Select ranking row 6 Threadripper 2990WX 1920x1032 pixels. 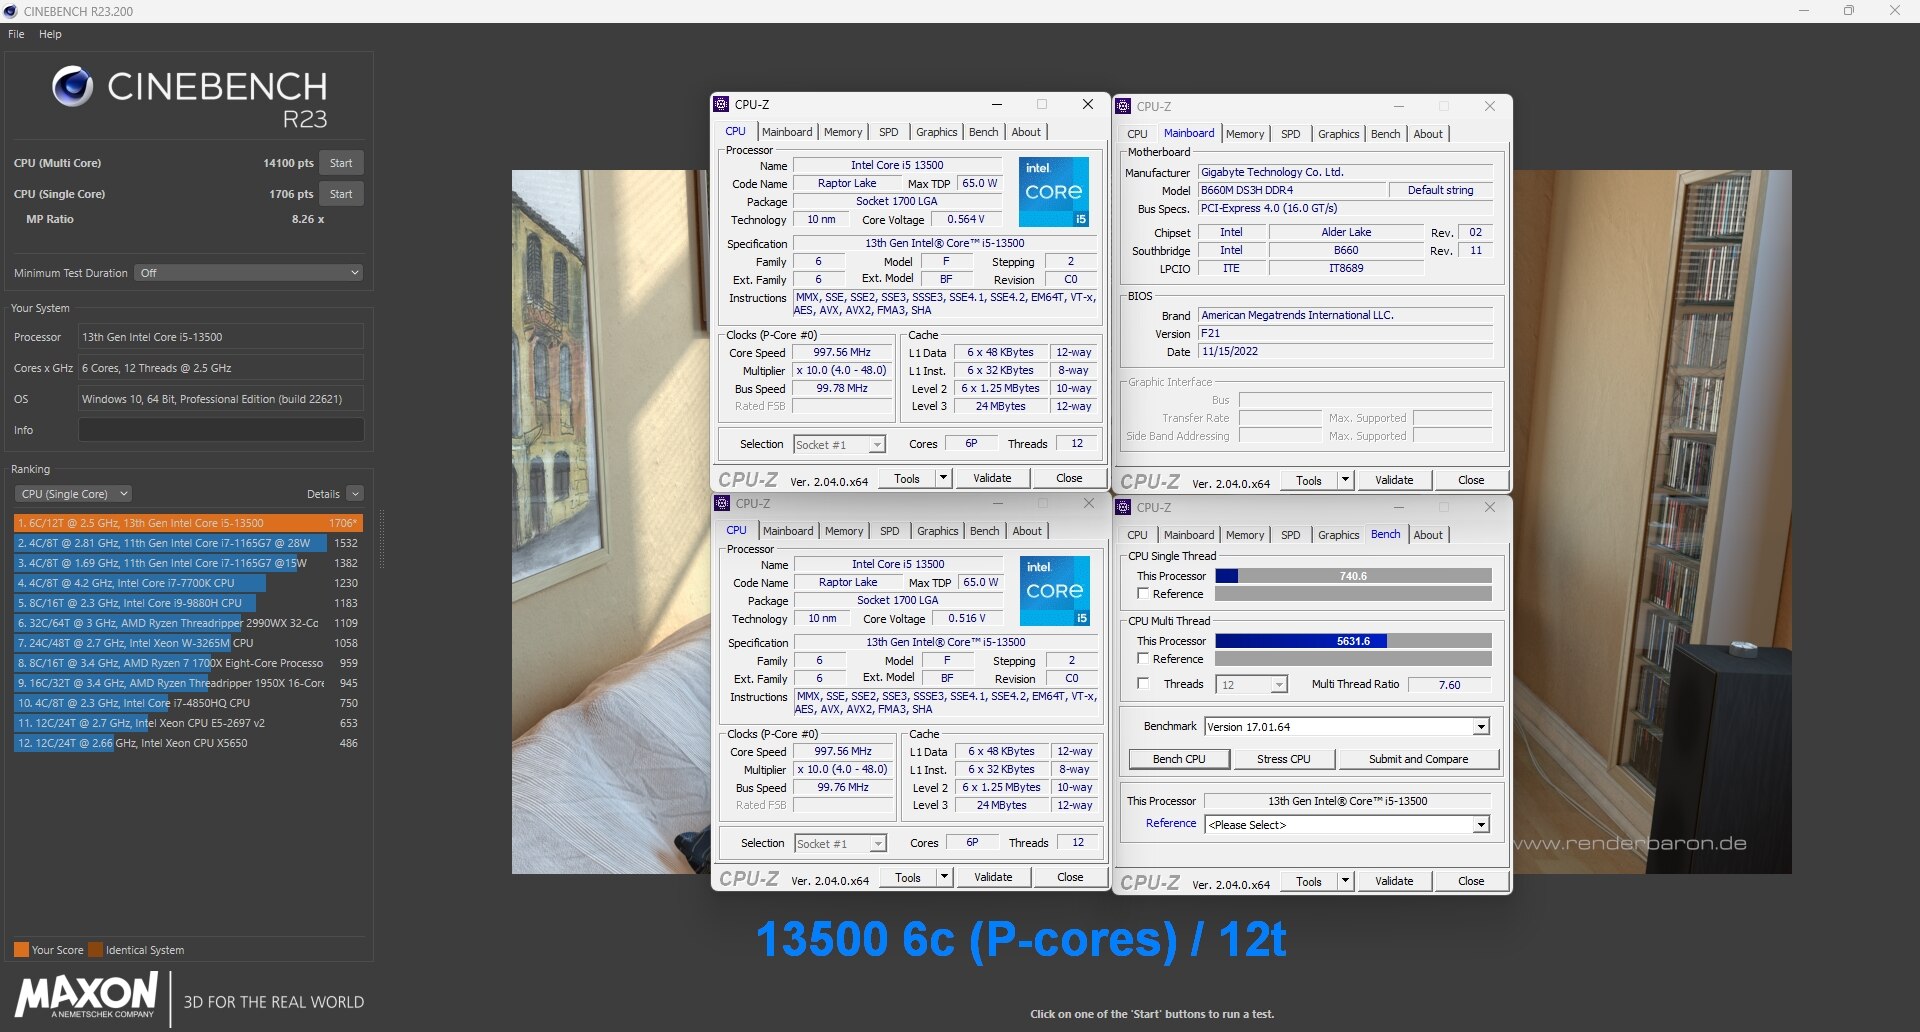point(188,623)
